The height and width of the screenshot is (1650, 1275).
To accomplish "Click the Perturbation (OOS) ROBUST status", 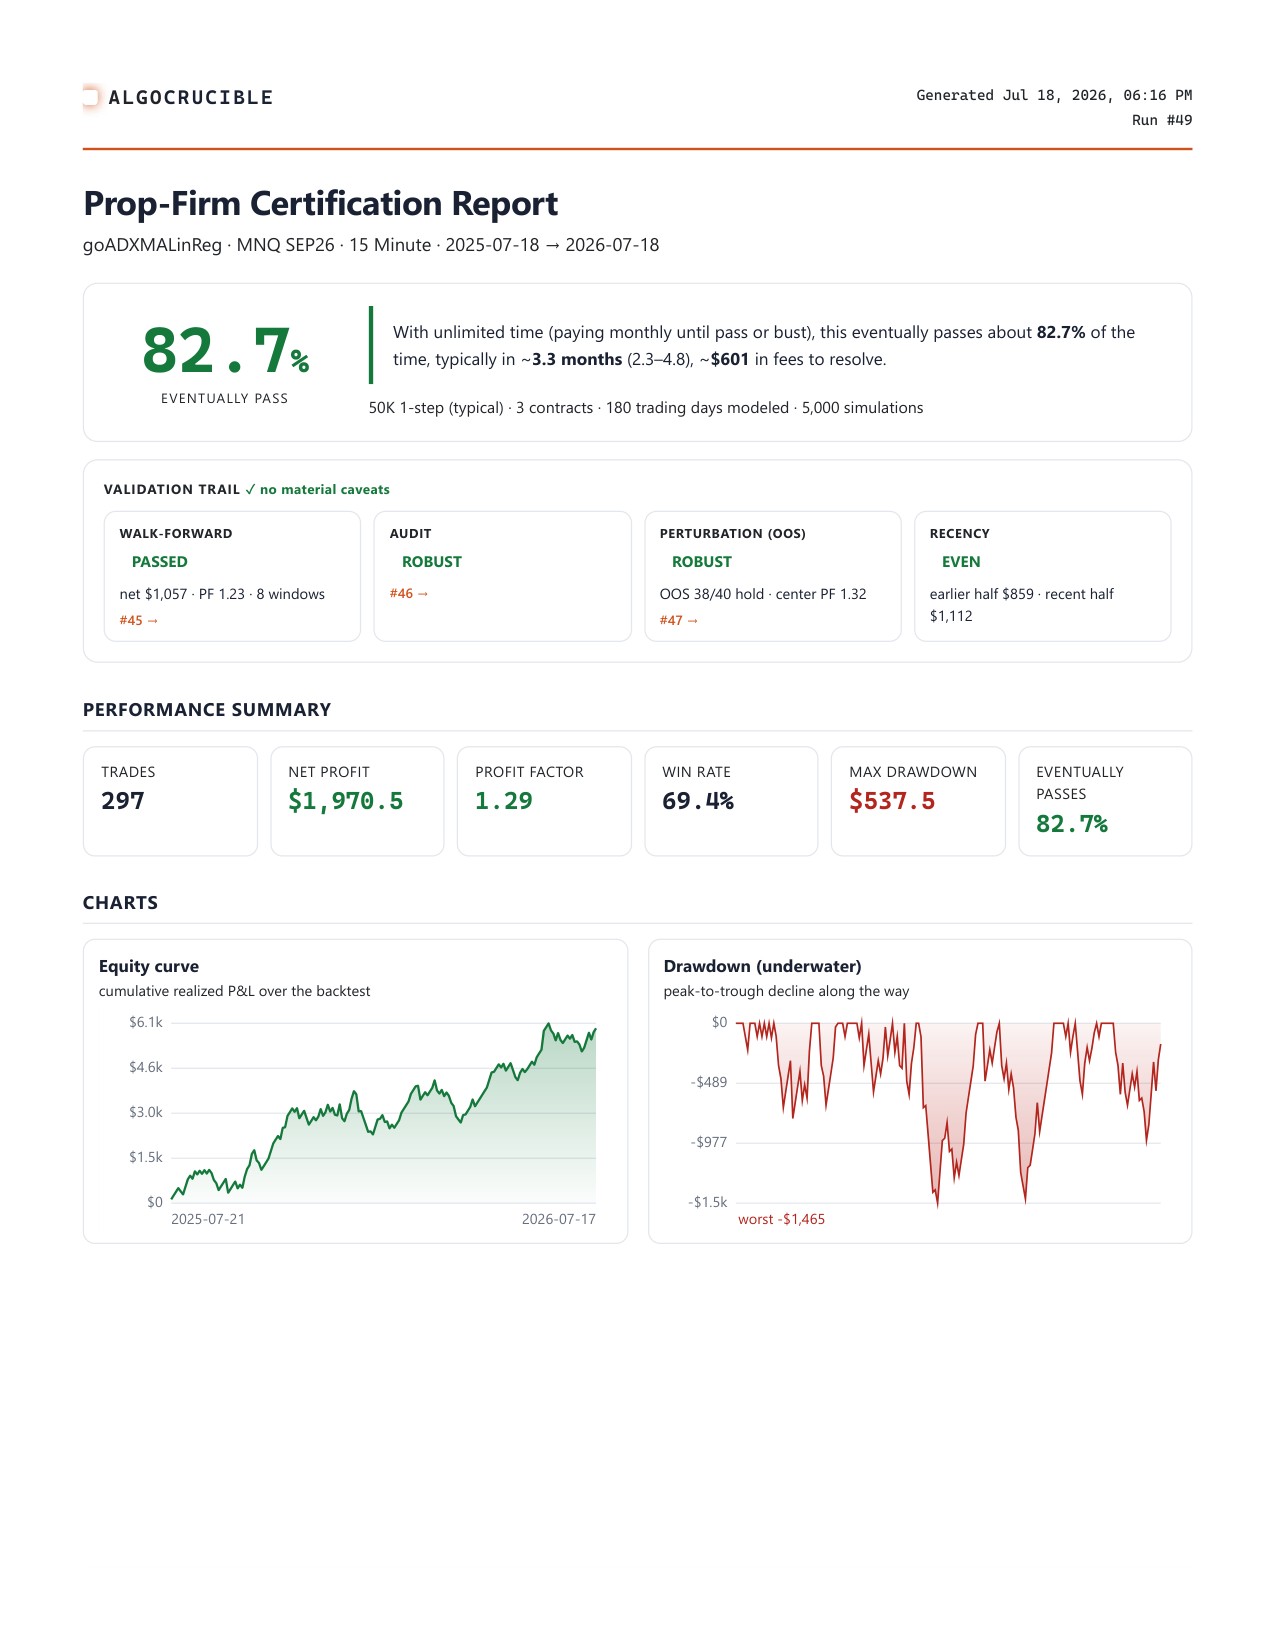I will click(702, 562).
